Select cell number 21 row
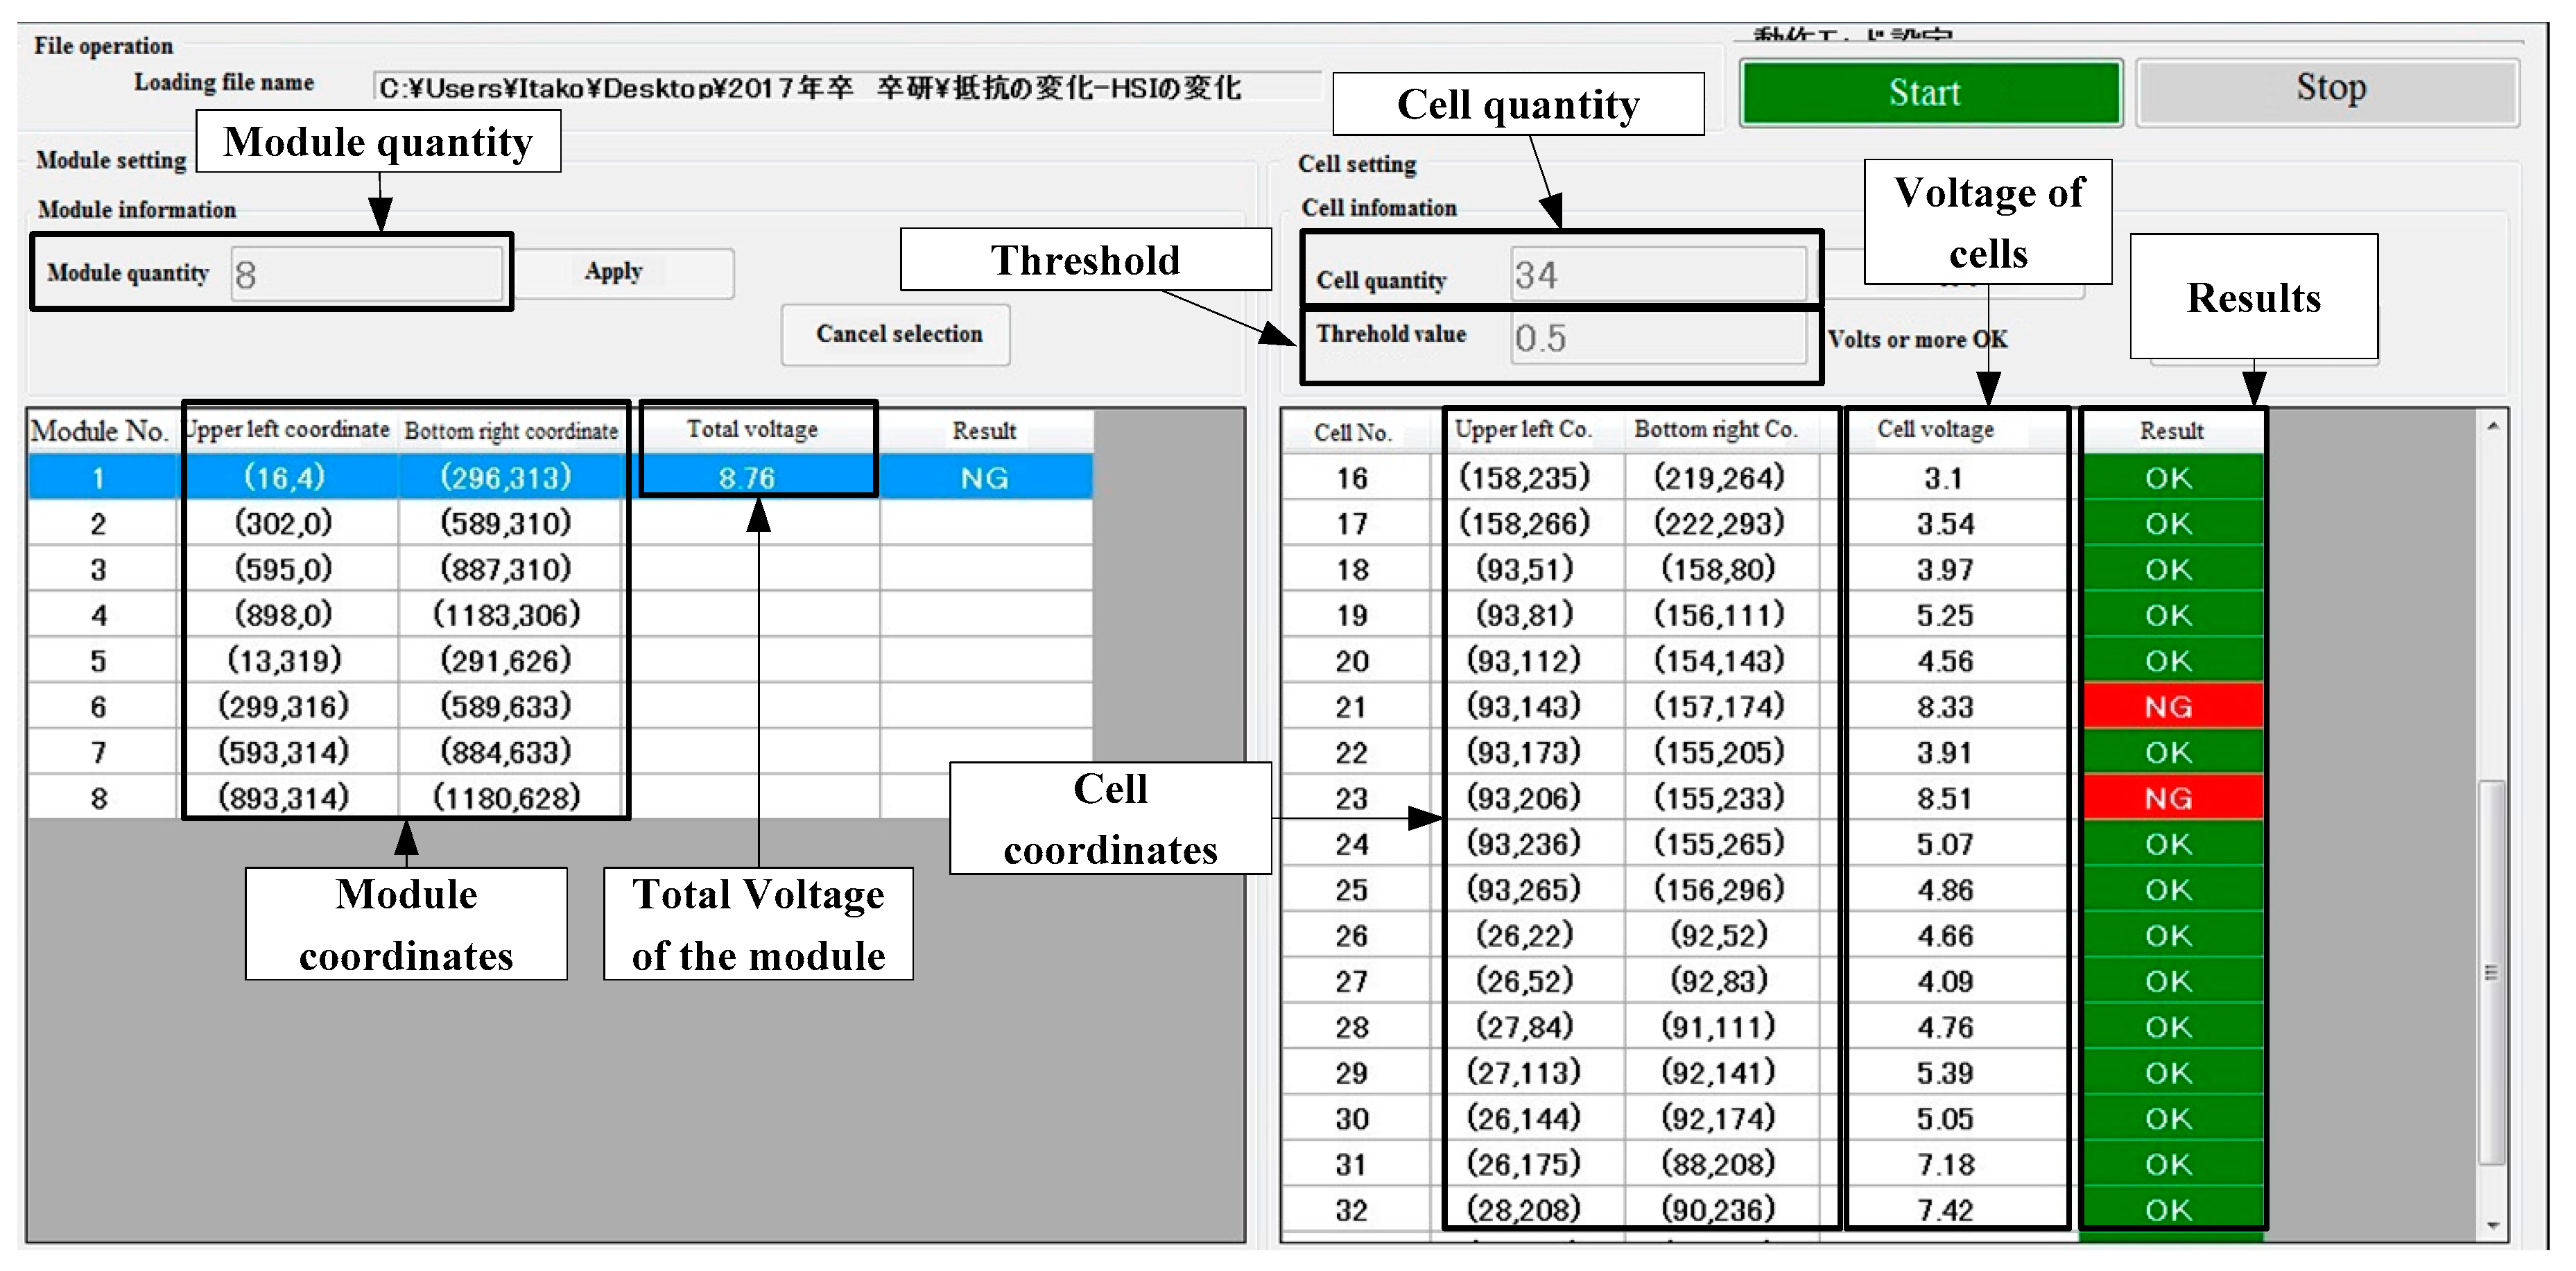The image size is (2576, 1271). [x=1352, y=706]
